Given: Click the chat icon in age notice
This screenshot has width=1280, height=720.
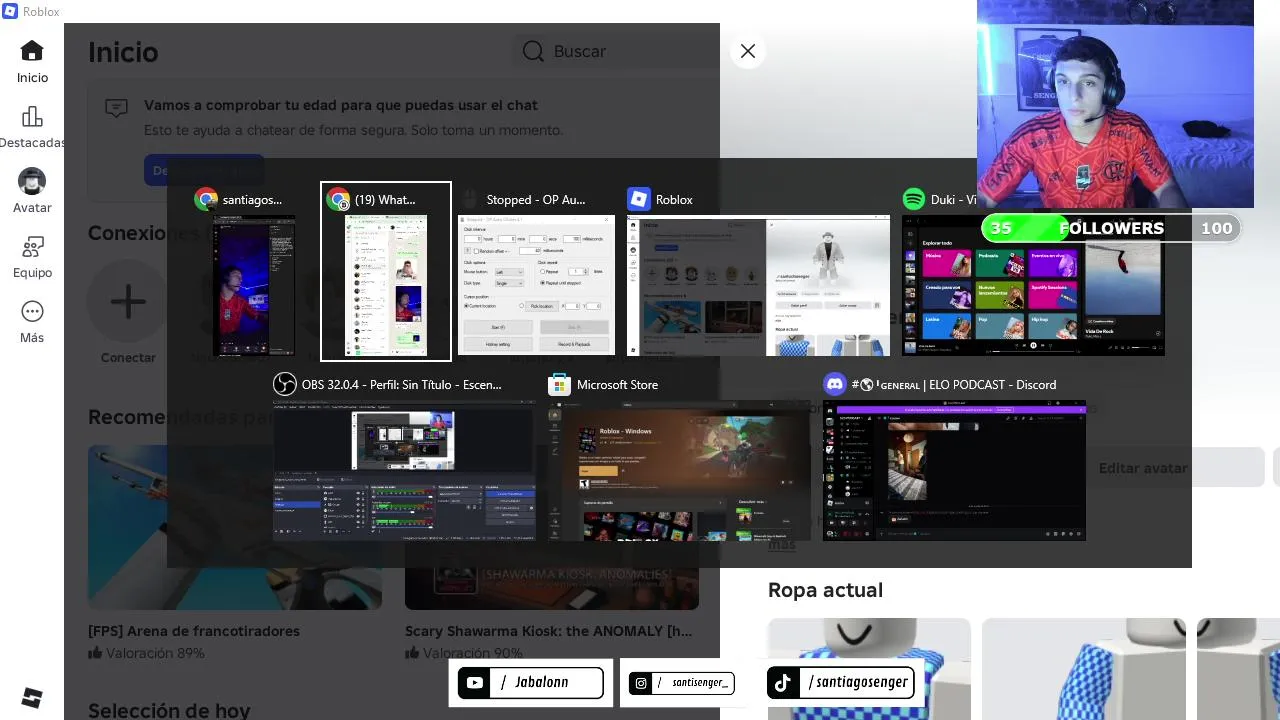Looking at the screenshot, I should [116, 108].
